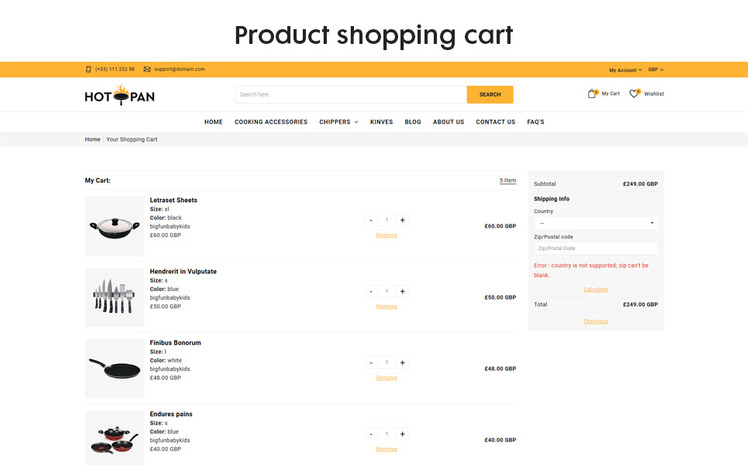Click the country not supported error text
748x465 pixels.
[x=591, y=270]
